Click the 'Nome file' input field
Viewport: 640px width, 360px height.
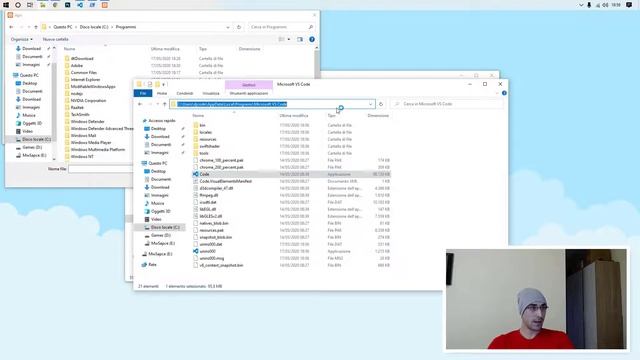pyautogui.click(x=101, y=169)
